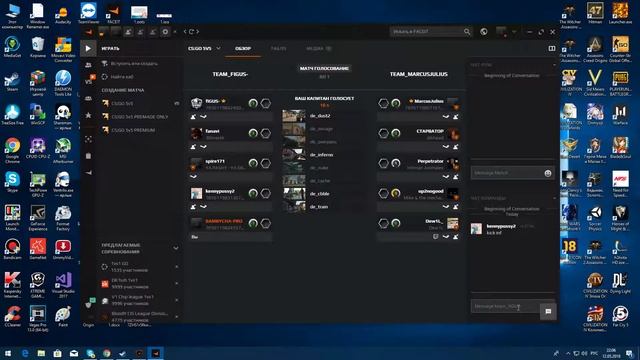Select CS:GO 5v5 PREMIUM entry
This screenshot has height=360, width=640.
coord(140,130)
